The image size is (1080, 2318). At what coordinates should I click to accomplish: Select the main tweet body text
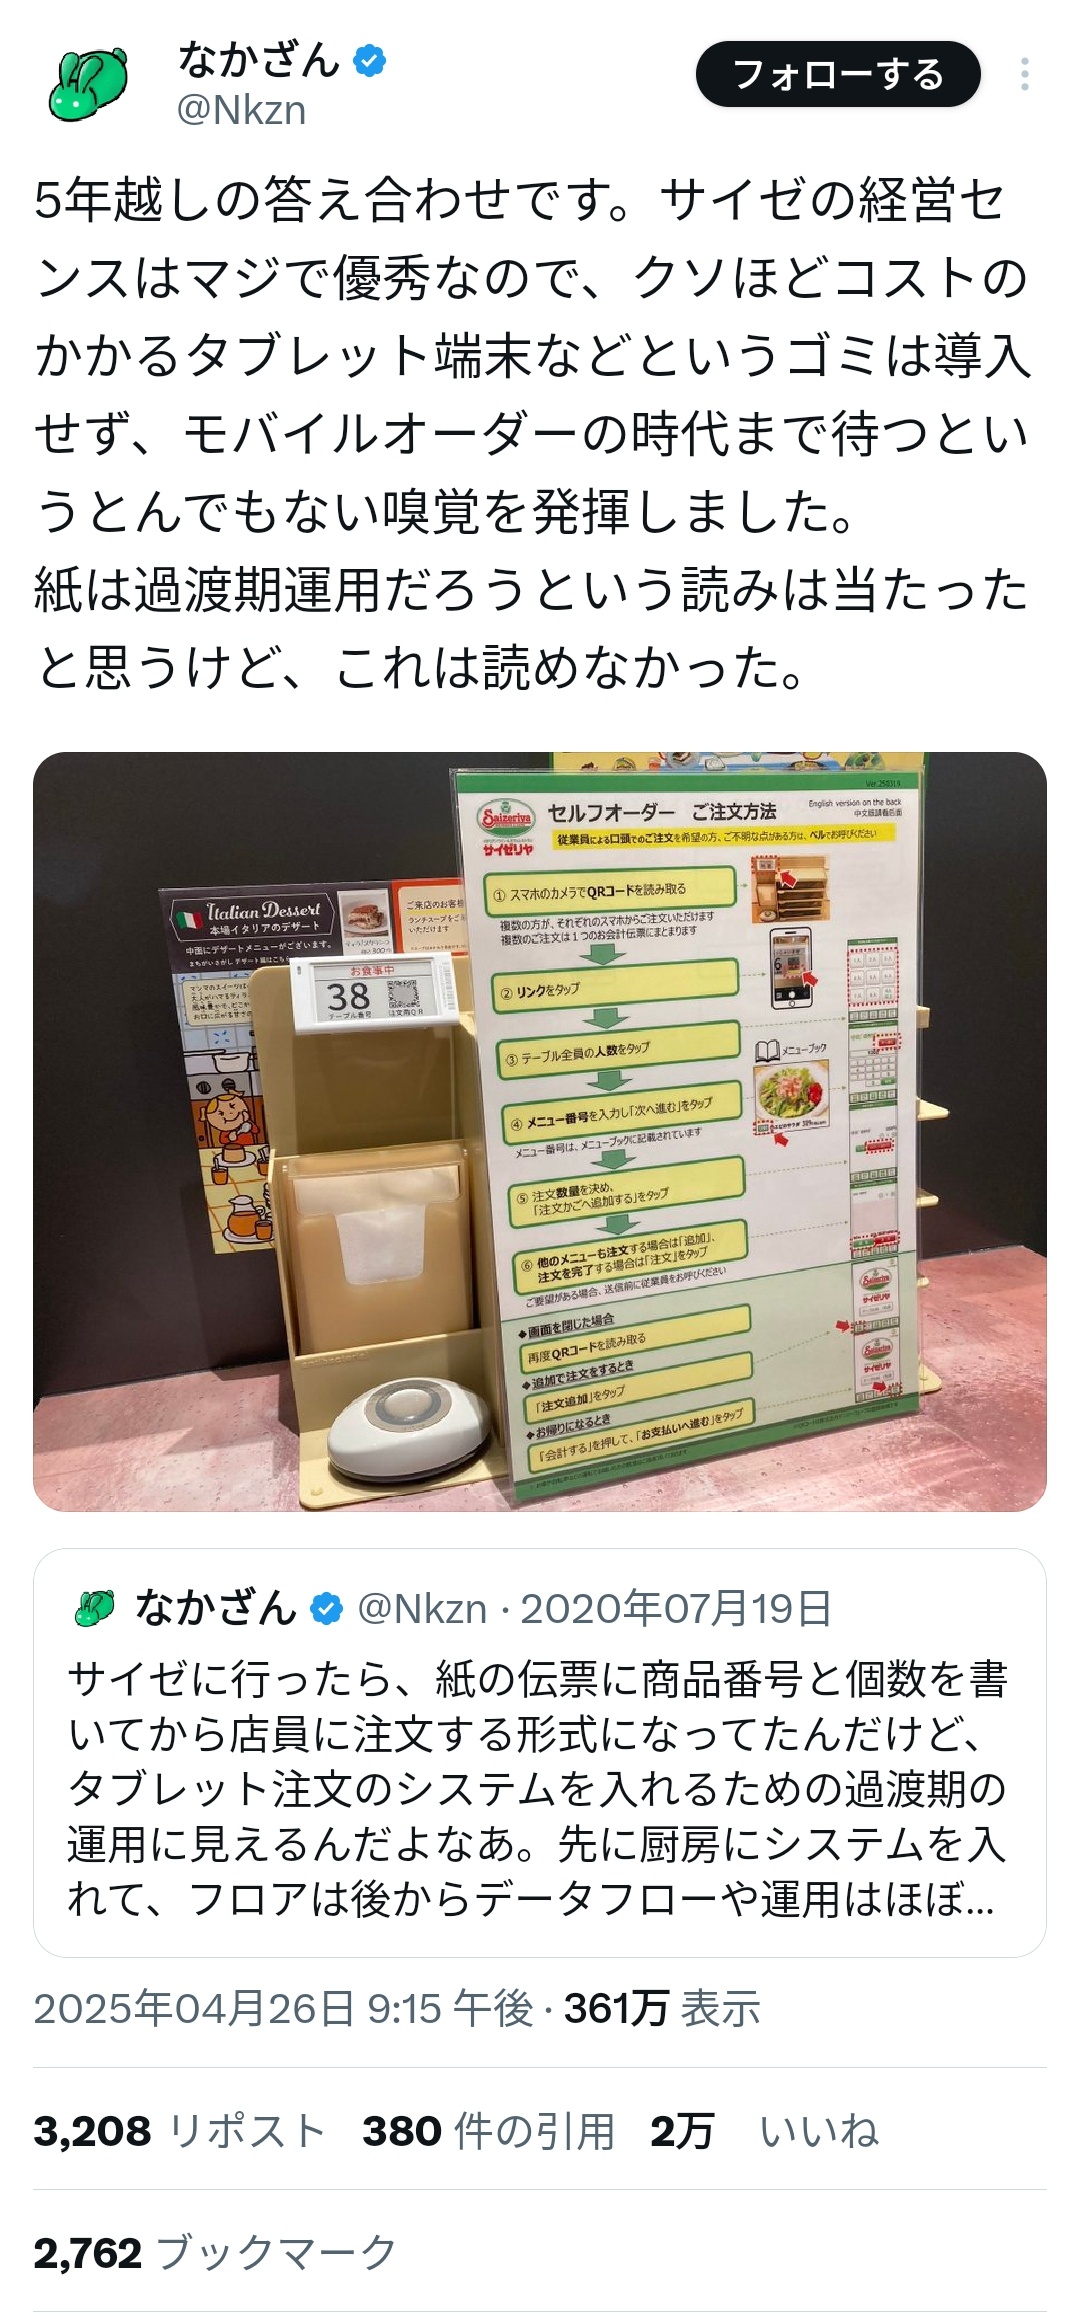click(532, 434)
